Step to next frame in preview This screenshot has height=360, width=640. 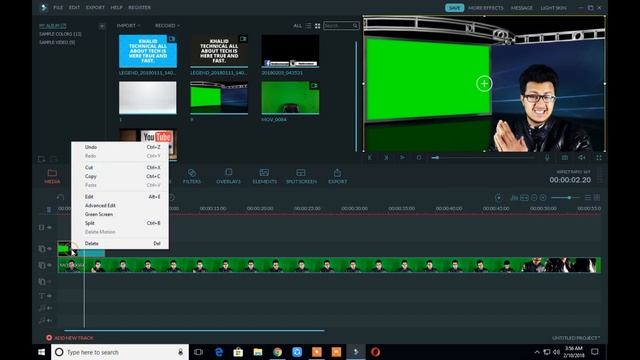[x=386, y=158]
